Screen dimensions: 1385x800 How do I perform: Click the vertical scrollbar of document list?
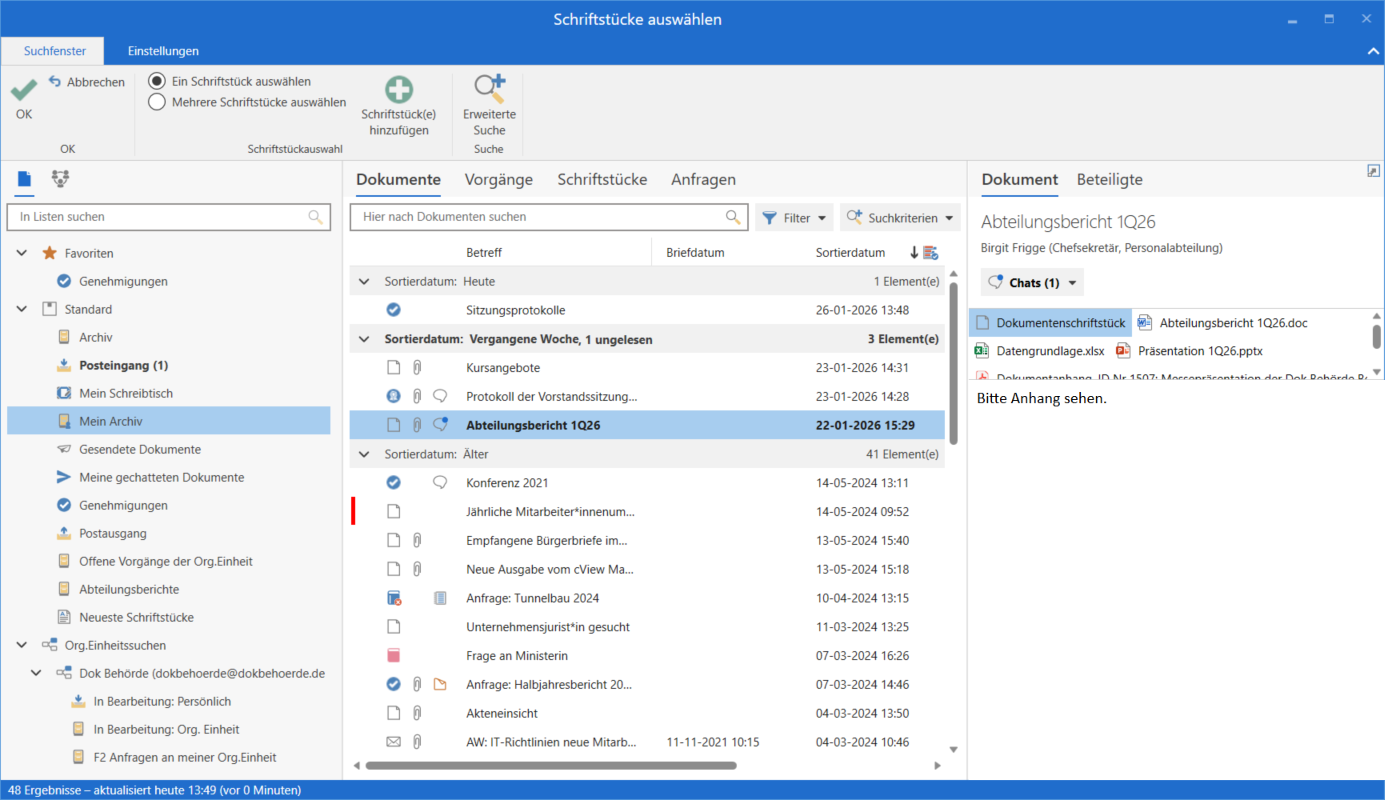tap(953, 364)
